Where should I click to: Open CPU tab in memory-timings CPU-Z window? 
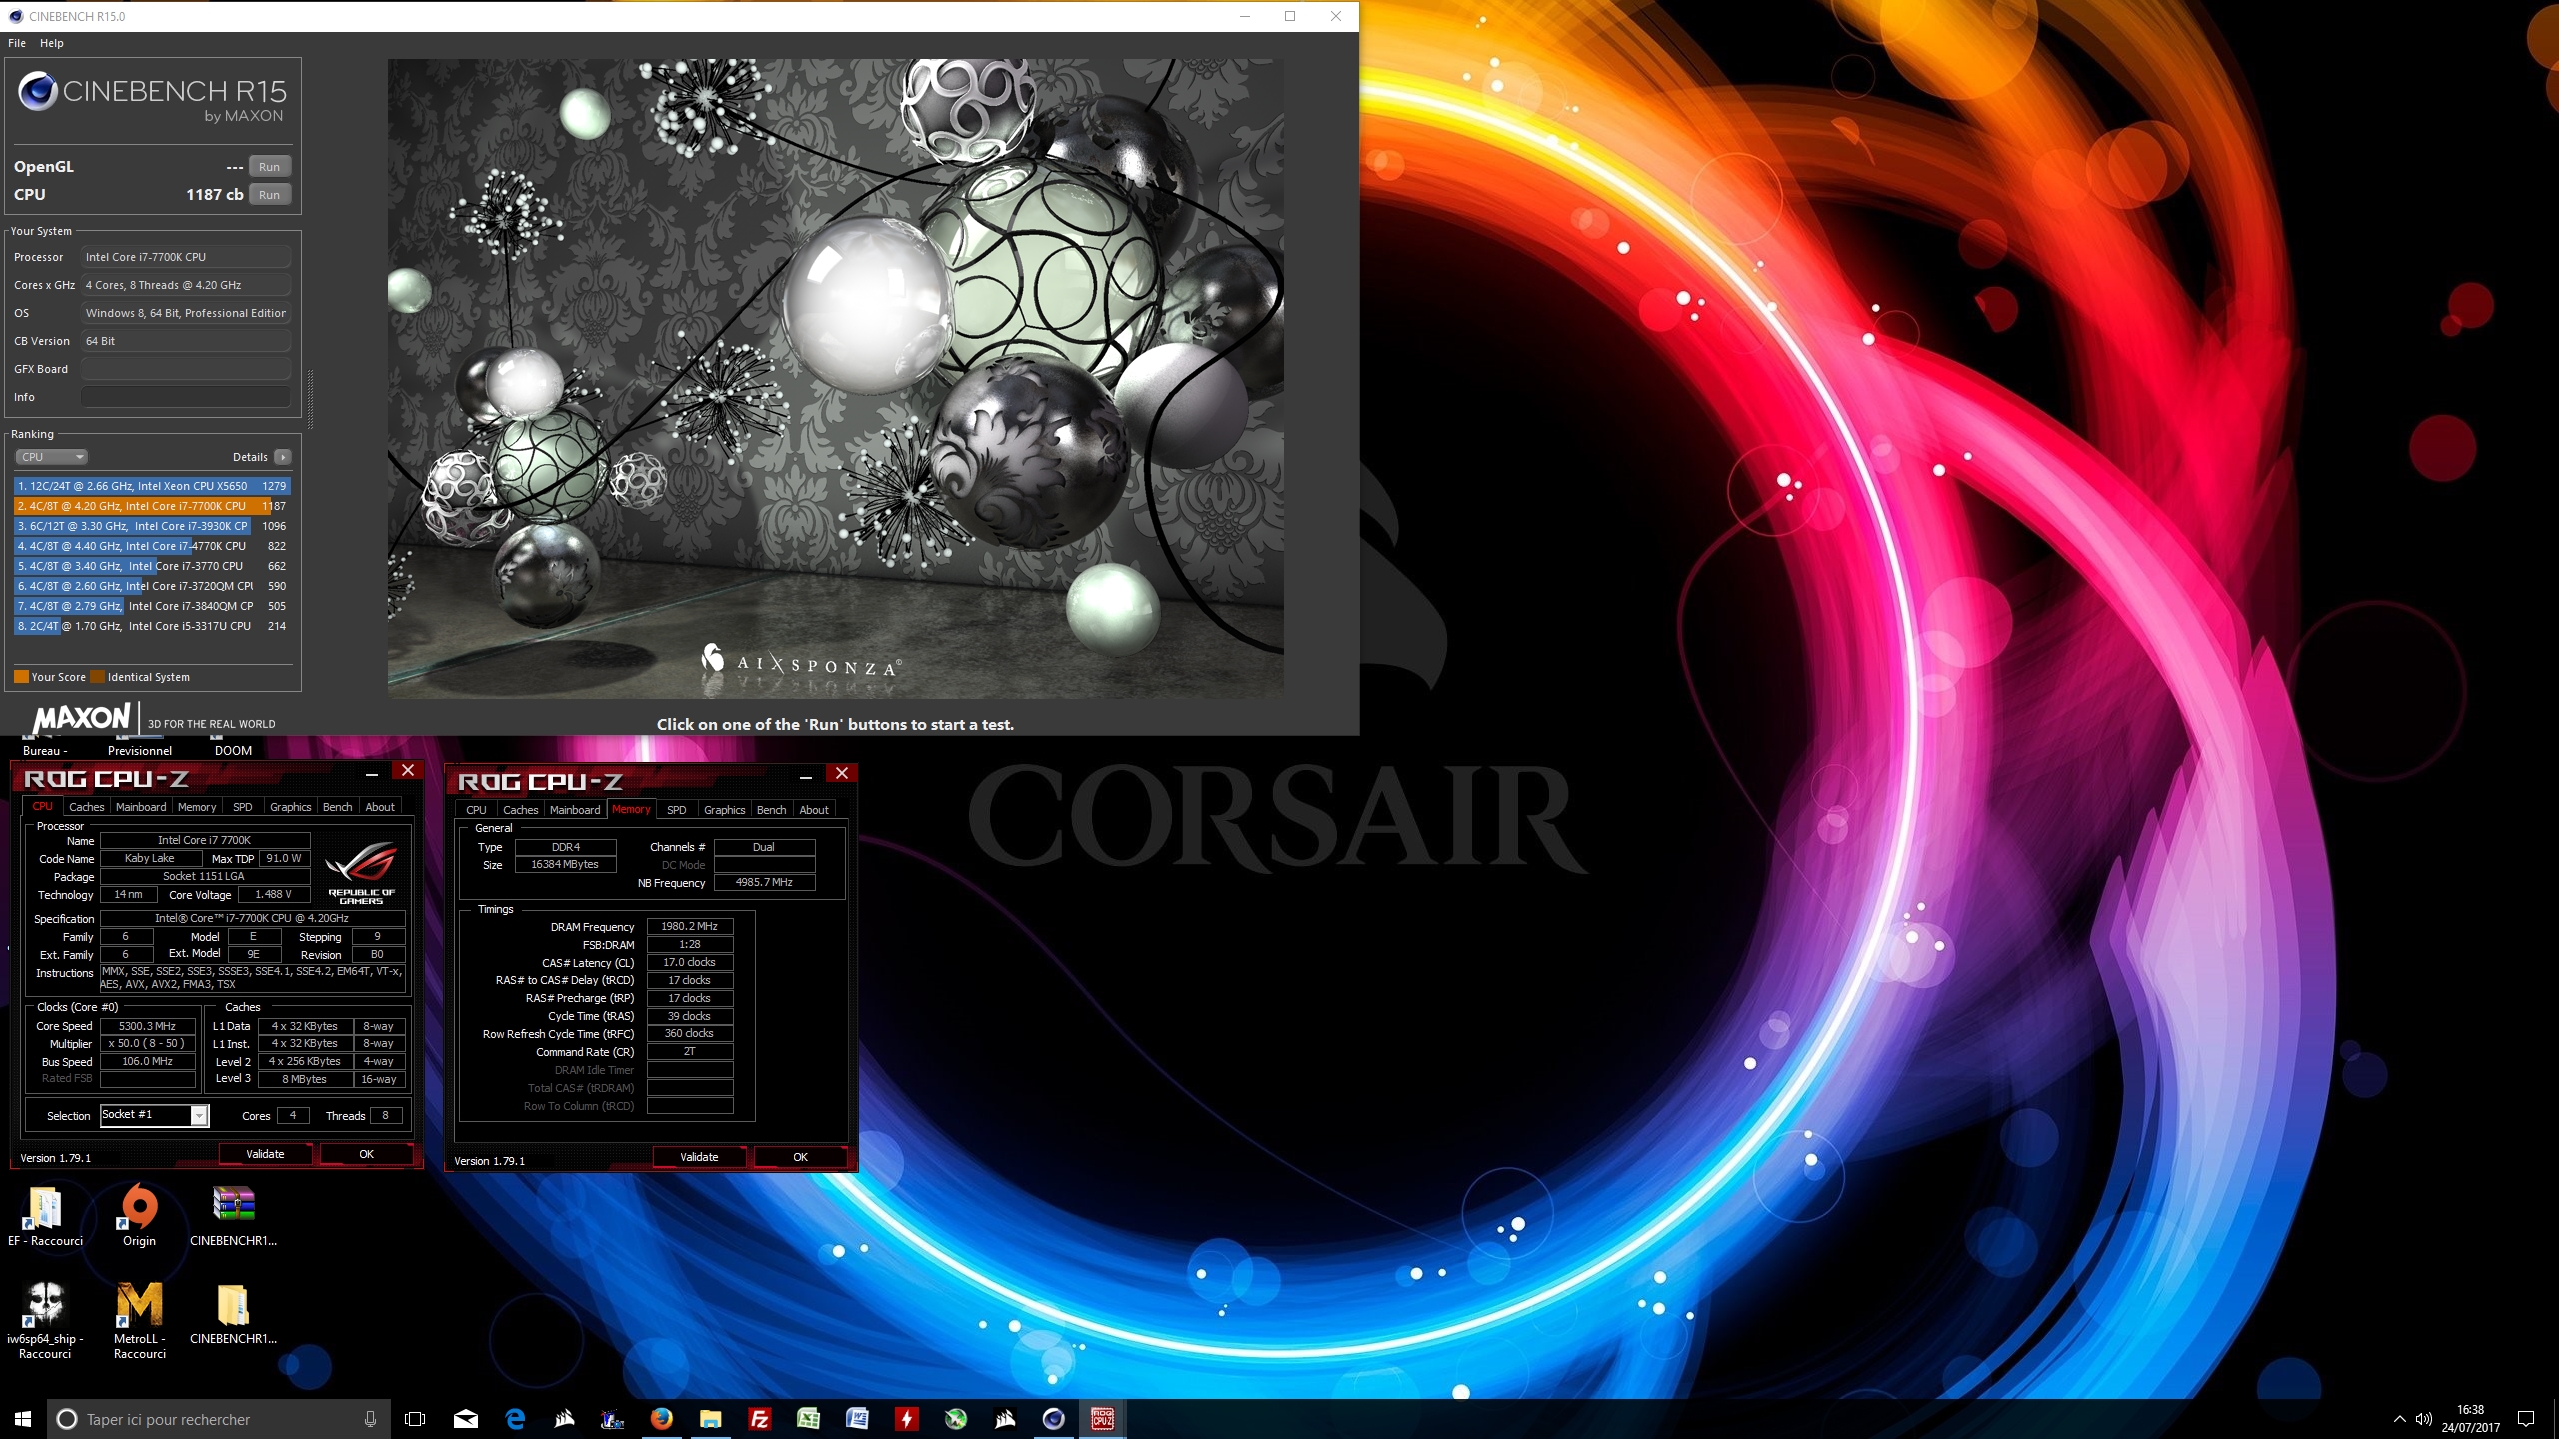click(476, 810)
